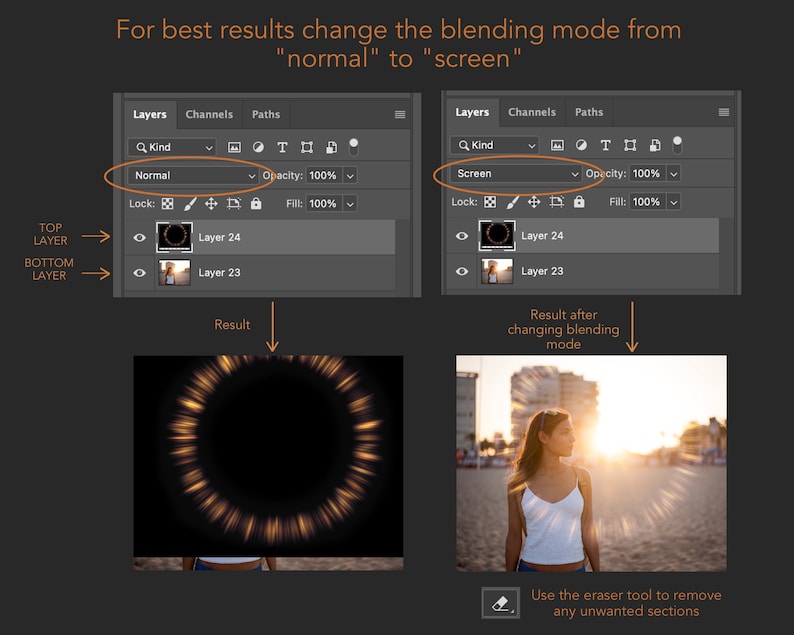The image size is (794, 635).
Task: Click adjustment layer filter icon in left panel
Action: (x=258, y=147)
